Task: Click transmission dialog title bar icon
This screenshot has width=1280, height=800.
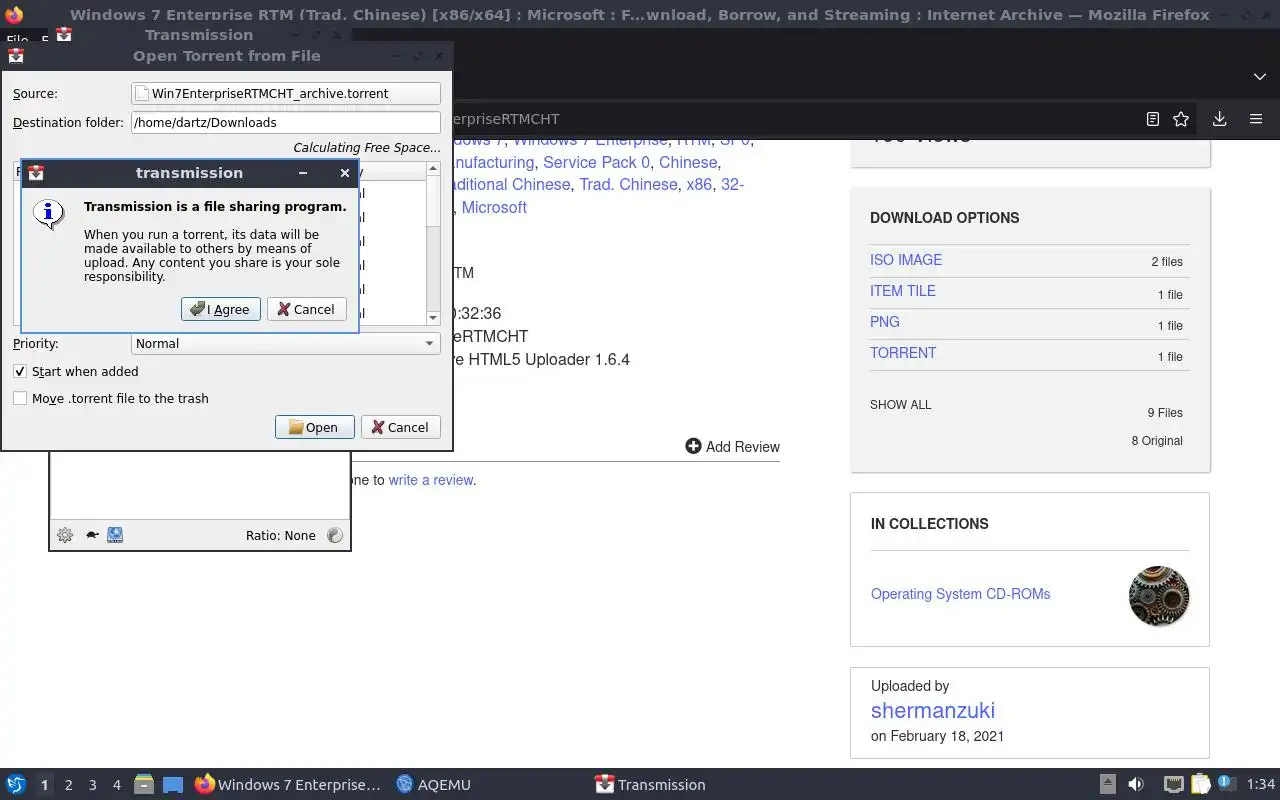Action: click(x=36, y=173)
